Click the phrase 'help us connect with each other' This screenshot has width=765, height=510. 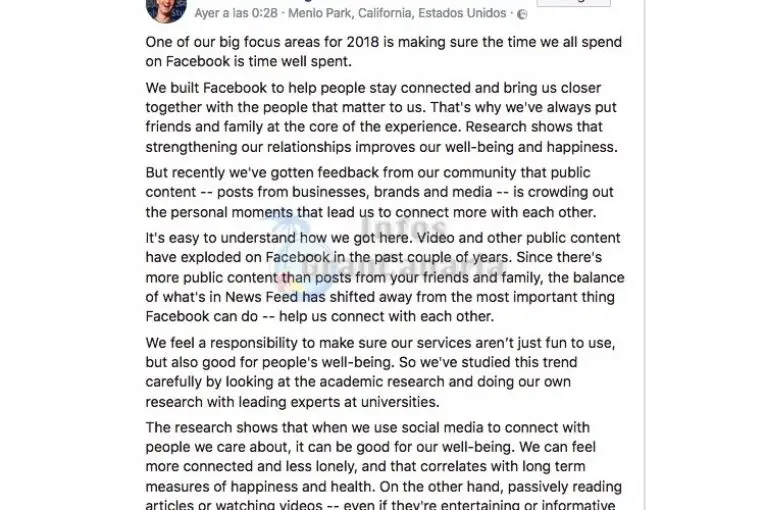pyautogui.click(x=385, y=317)
